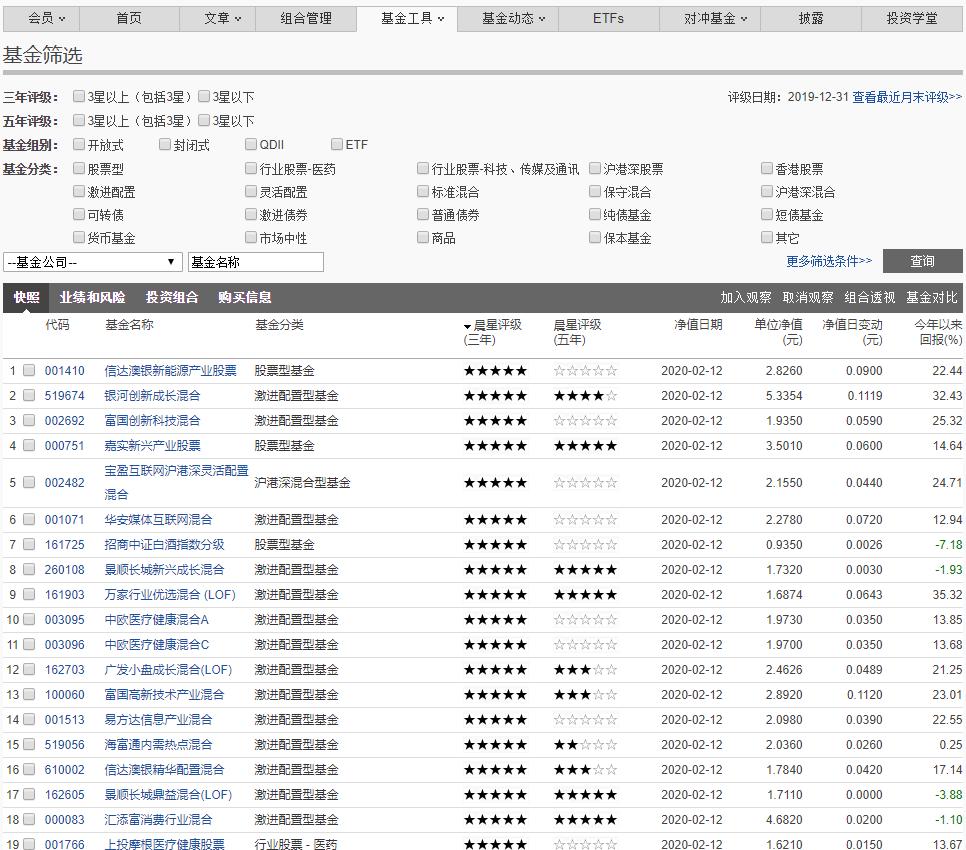966x850 pixels.
Task: Tick the 货币基金 checkbox
Action: coord(79,237)
